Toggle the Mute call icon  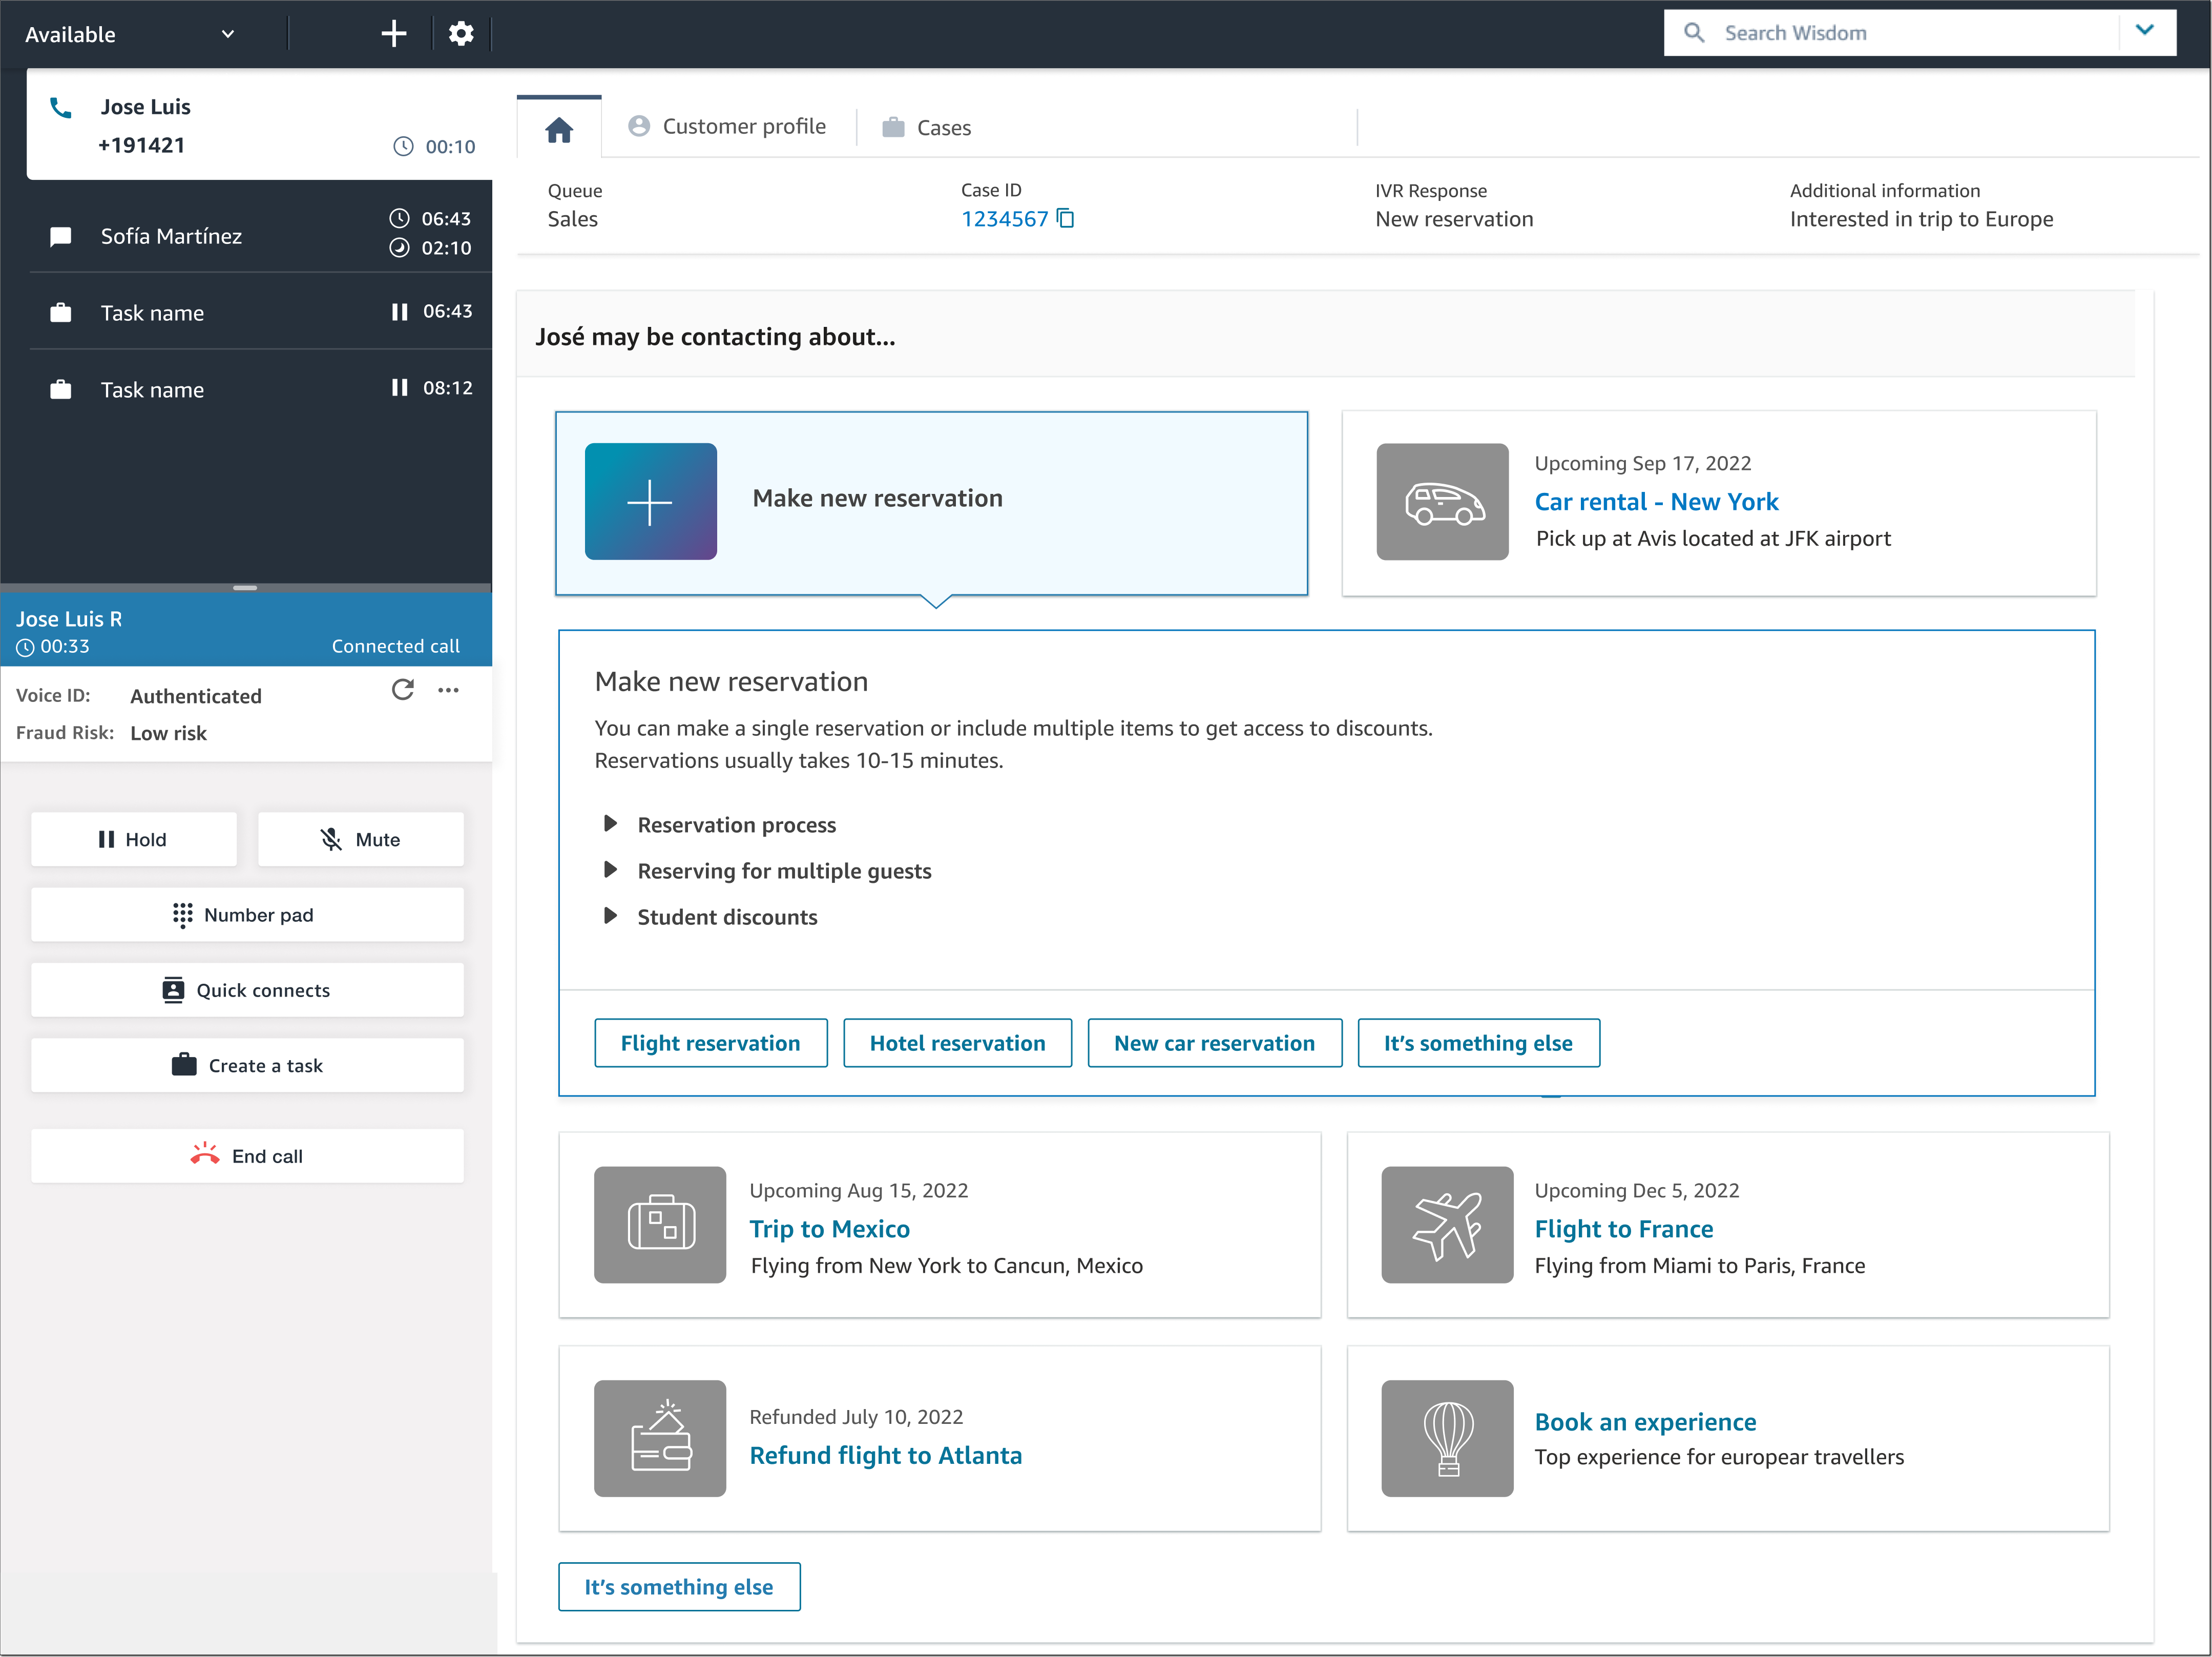coord(360,839)
